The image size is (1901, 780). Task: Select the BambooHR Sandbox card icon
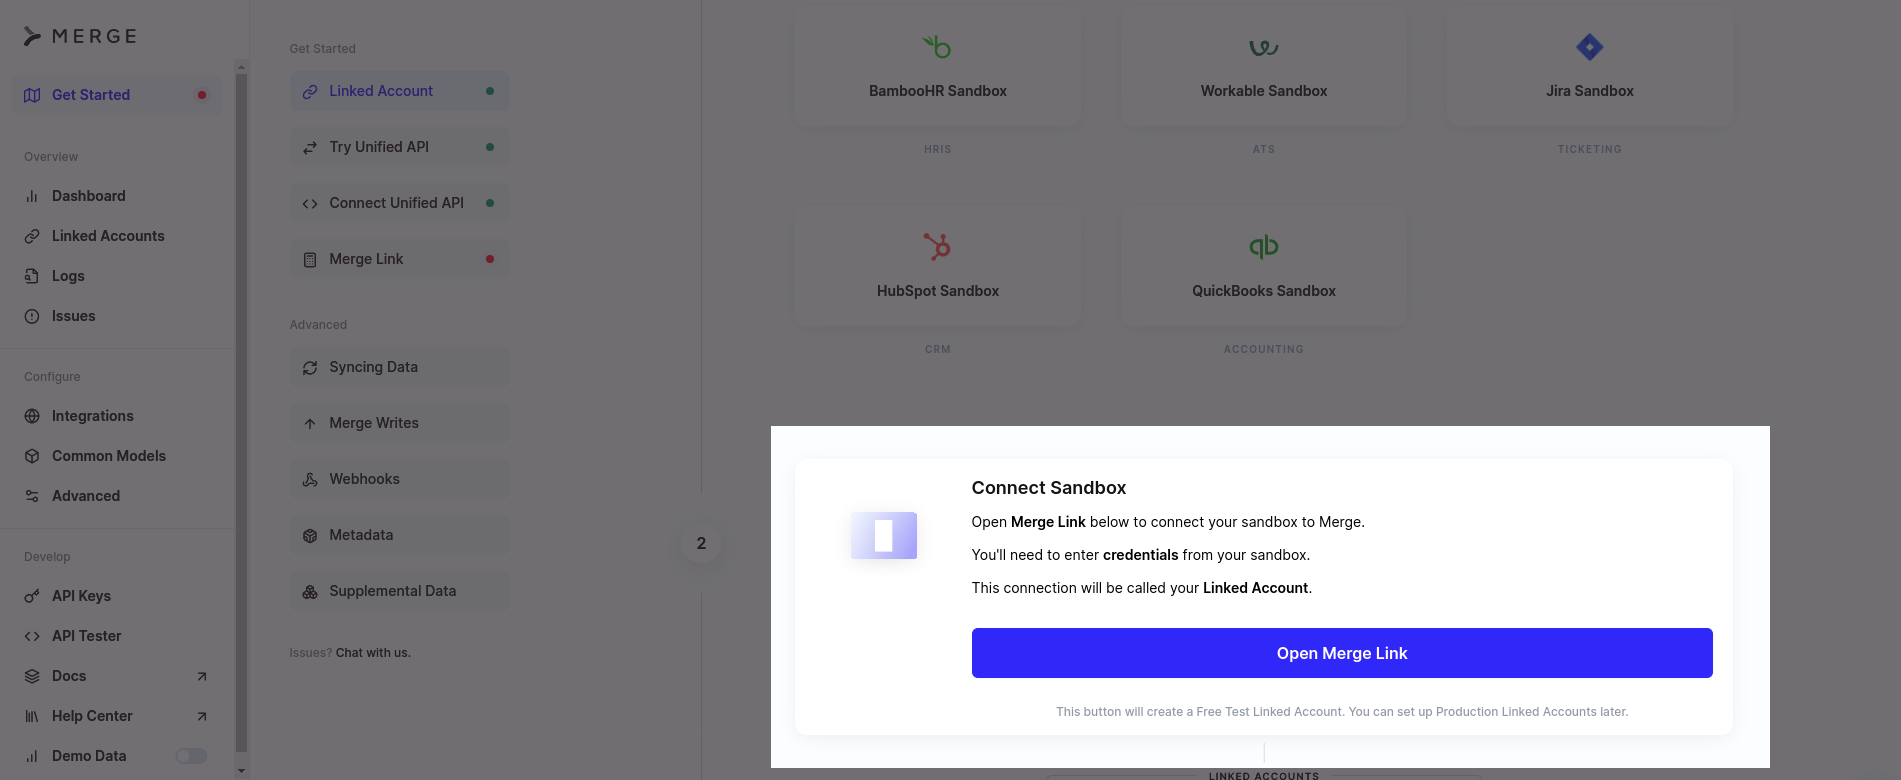937,46
